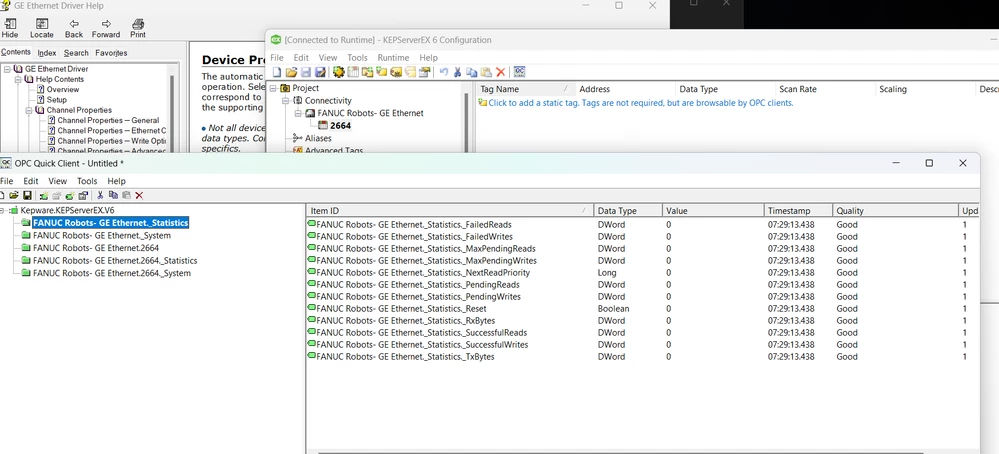Open Runtime menu in KEPServerEX

pyautogui.click(x=393, y=57)
